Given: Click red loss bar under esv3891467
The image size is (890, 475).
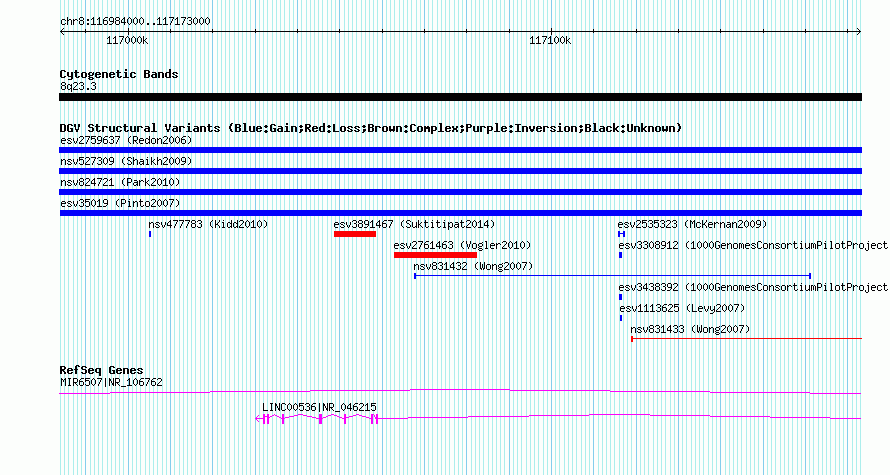Looking at the screenshot, I should coord(355,234).
